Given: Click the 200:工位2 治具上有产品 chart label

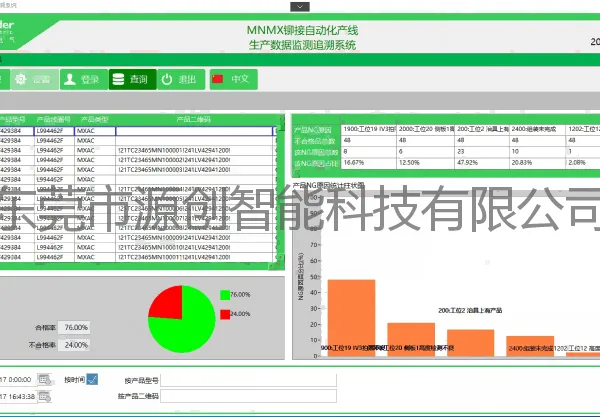Looking at the screenshot, I should 470,310.
